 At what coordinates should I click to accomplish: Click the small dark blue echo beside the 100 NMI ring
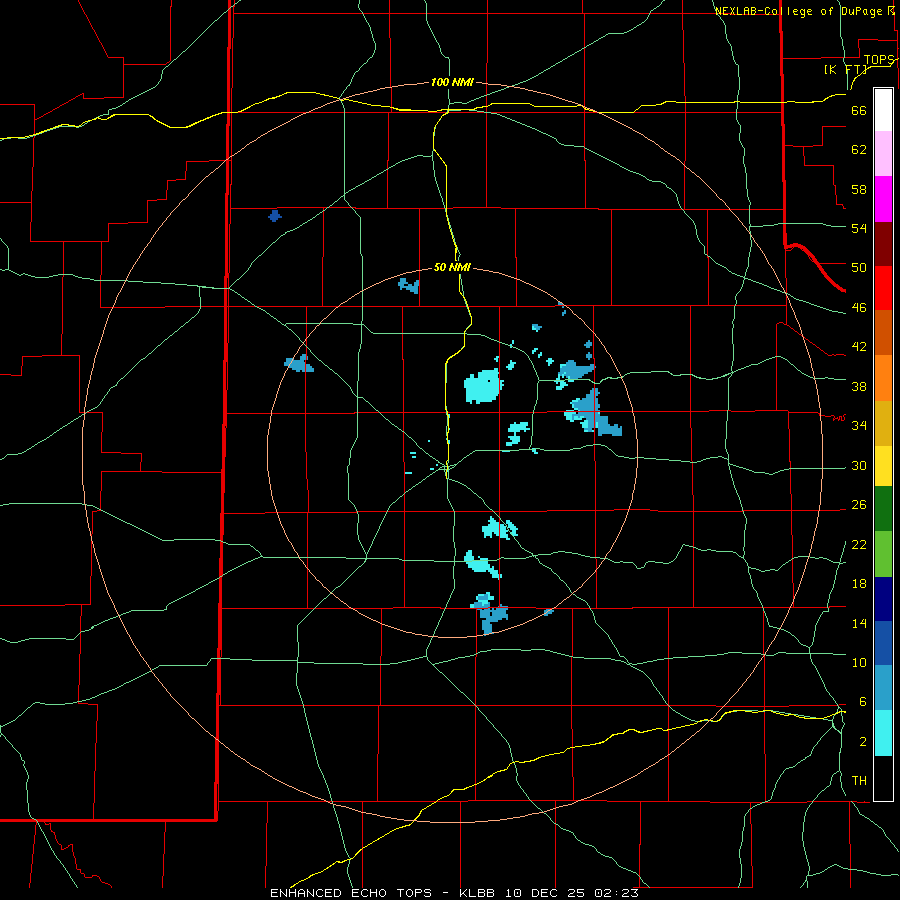pyautogui.click(x=275, y=216)
